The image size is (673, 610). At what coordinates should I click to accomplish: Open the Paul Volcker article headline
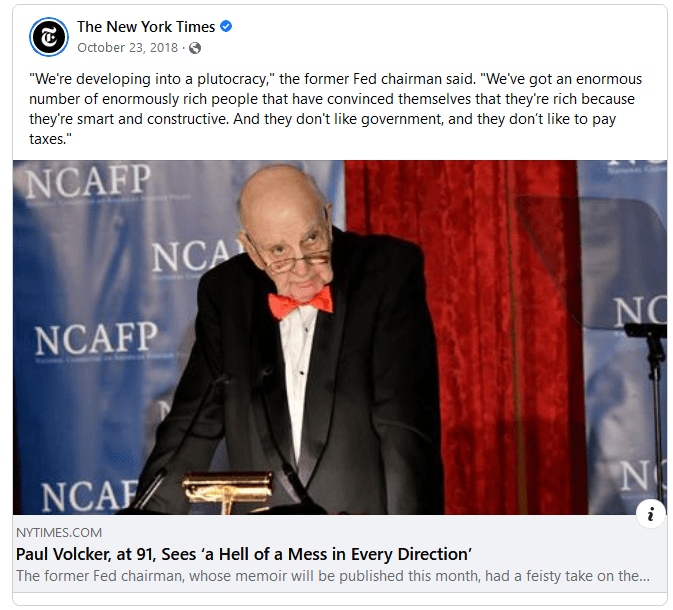(x=244, y=554)
